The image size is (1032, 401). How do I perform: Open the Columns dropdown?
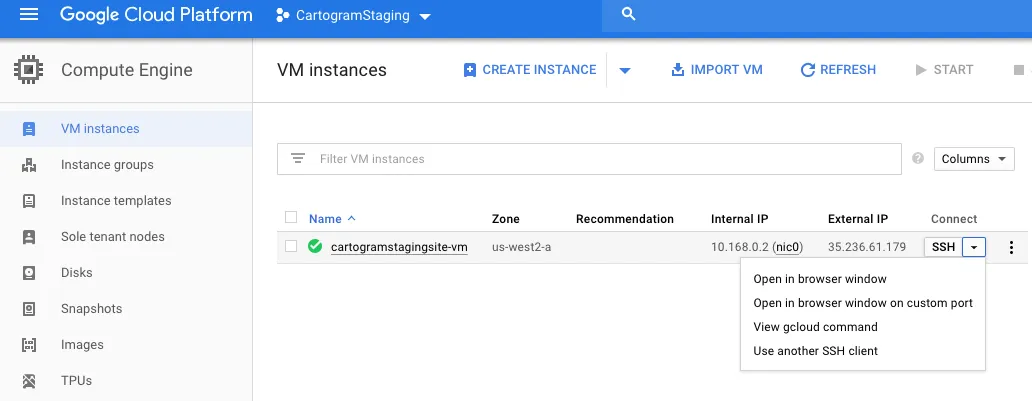pyautogui.click(x=974, y=159)
